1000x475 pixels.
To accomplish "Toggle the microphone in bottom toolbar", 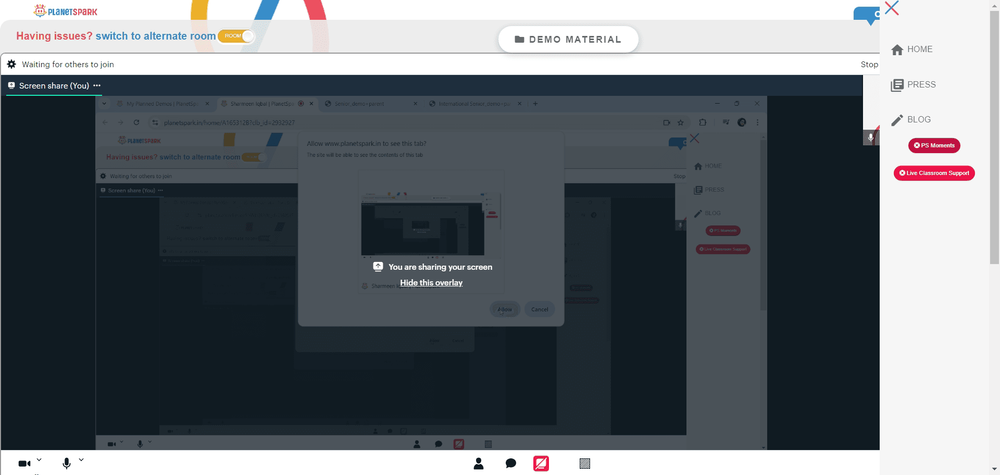I will coord(66,464).
